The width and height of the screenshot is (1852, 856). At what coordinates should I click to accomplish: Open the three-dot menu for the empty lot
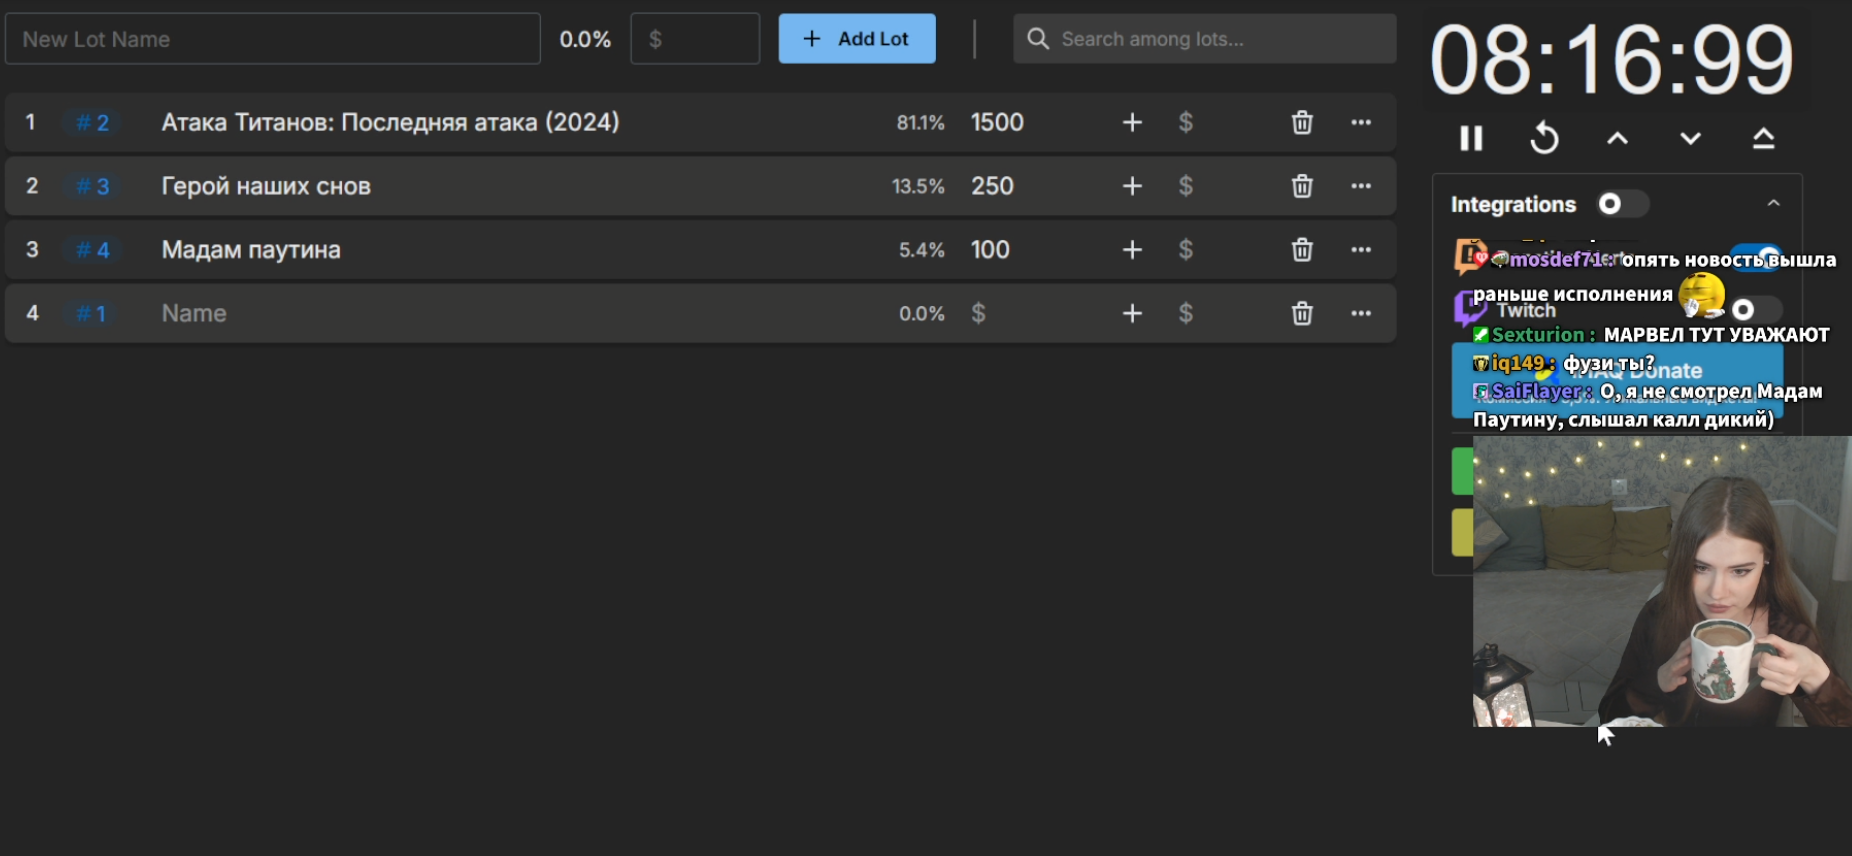(x=1360, y=314)
